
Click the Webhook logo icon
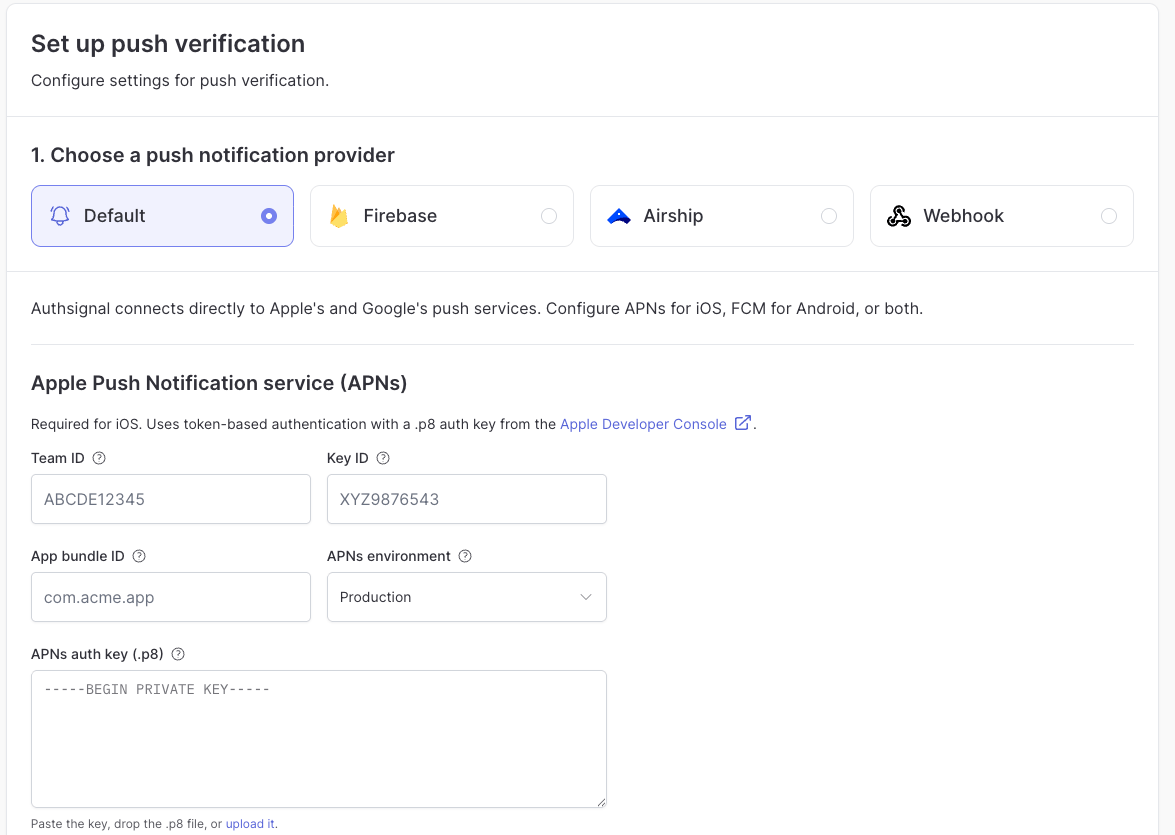[x=898, y=216]
